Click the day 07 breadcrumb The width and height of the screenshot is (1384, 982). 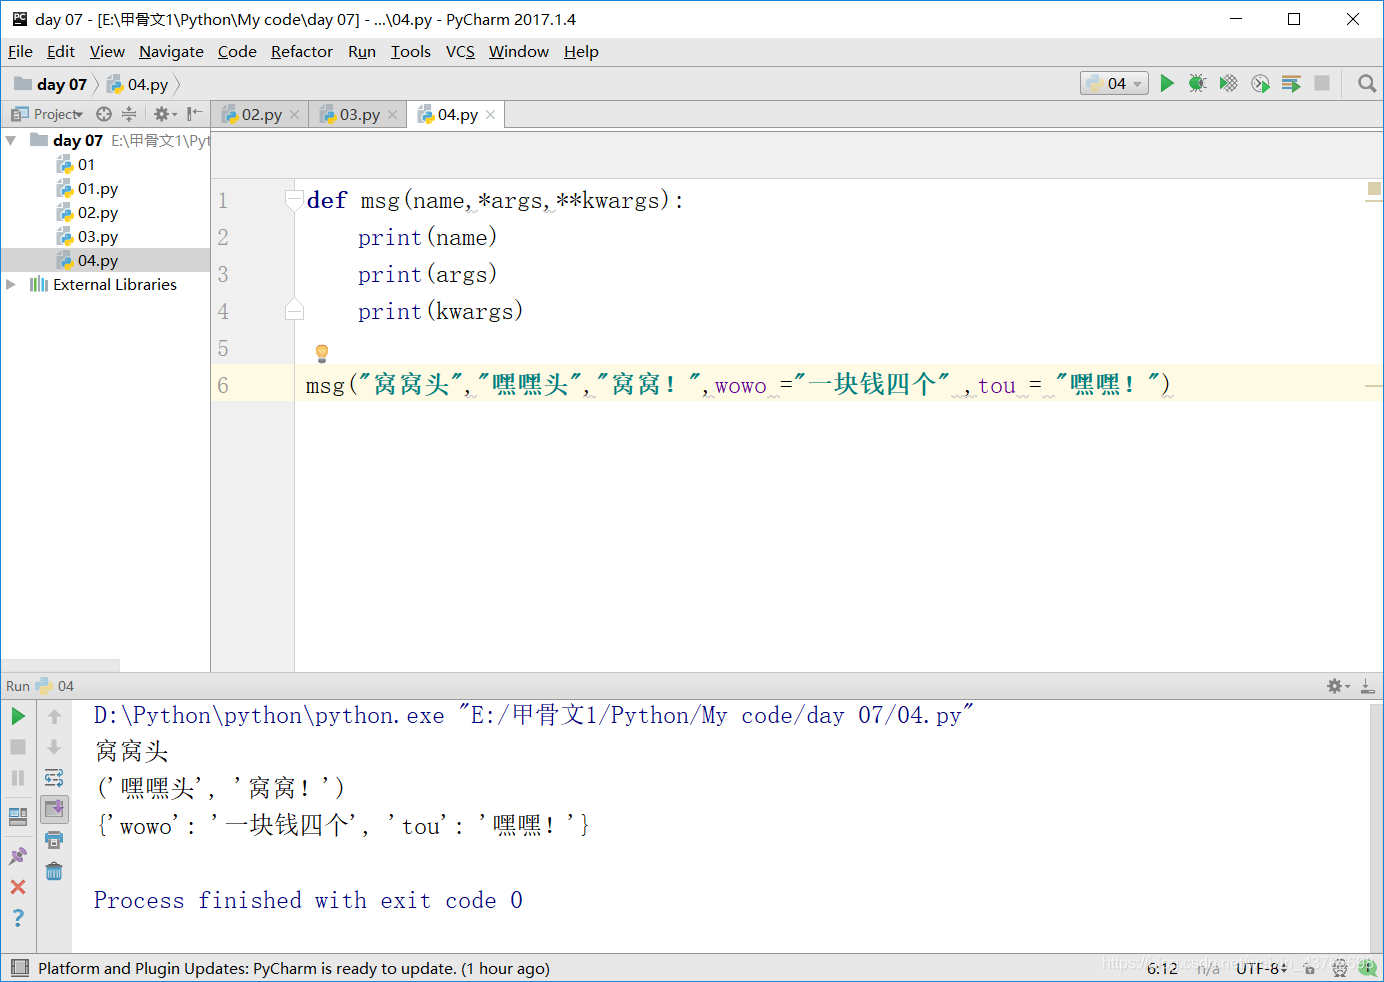pos(51,84)
